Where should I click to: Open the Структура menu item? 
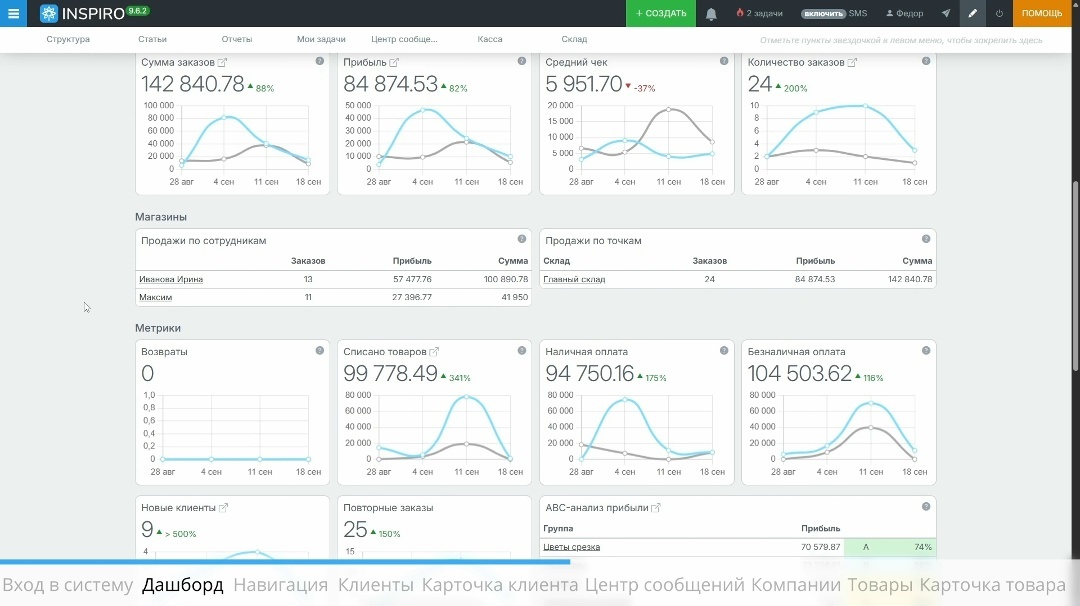[x=68, y=39]
